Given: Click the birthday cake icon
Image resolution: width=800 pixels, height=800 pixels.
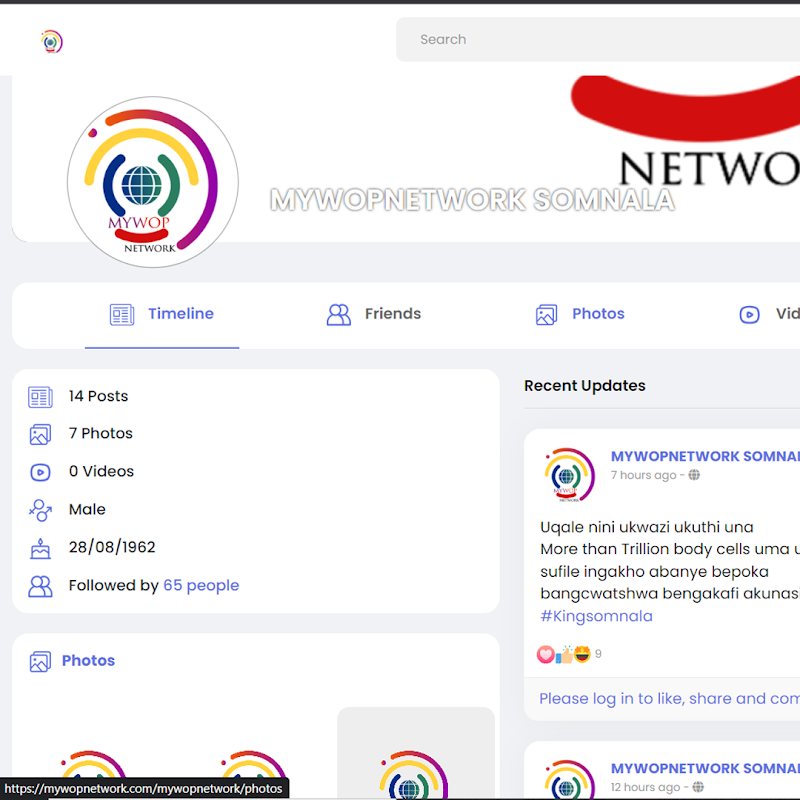Looking at the screenshot, I should click(40, 548).
